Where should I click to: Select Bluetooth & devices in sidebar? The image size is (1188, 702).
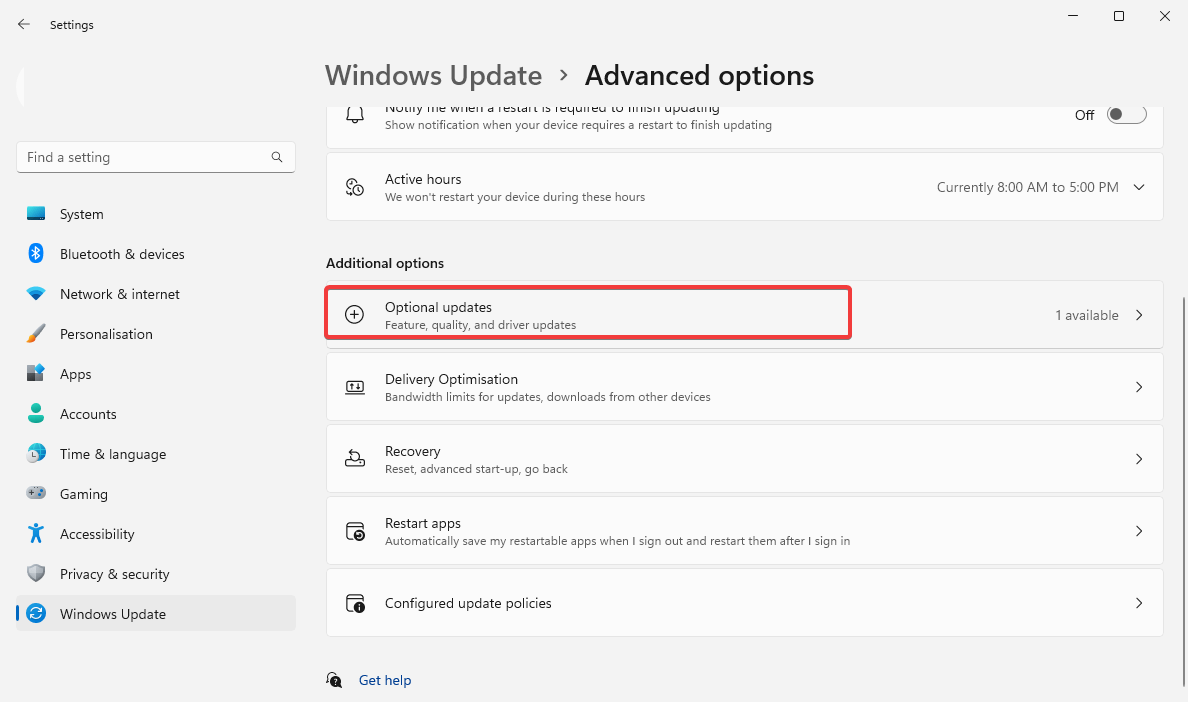click(x=155, y=254)
